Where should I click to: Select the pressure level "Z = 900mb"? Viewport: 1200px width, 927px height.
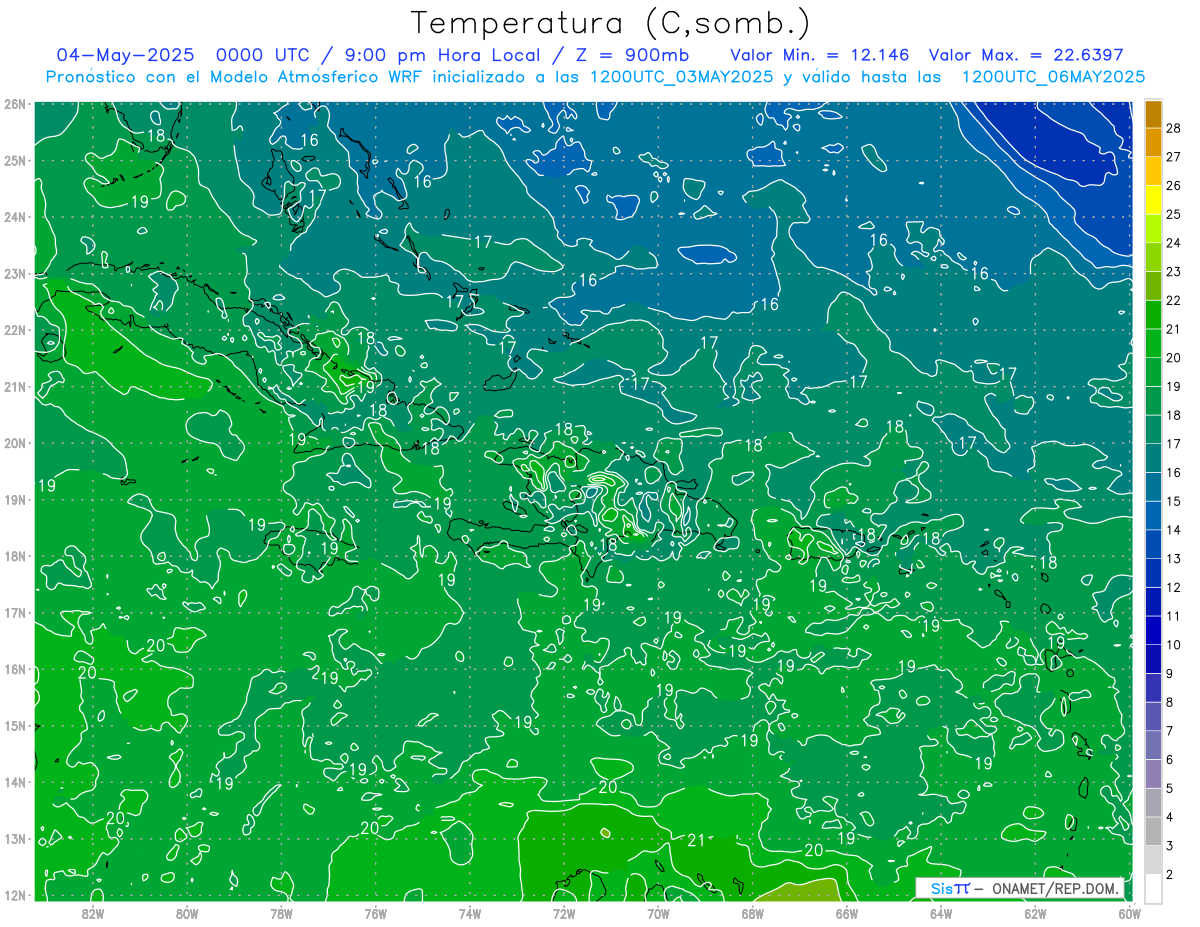(x=624, y=55)
